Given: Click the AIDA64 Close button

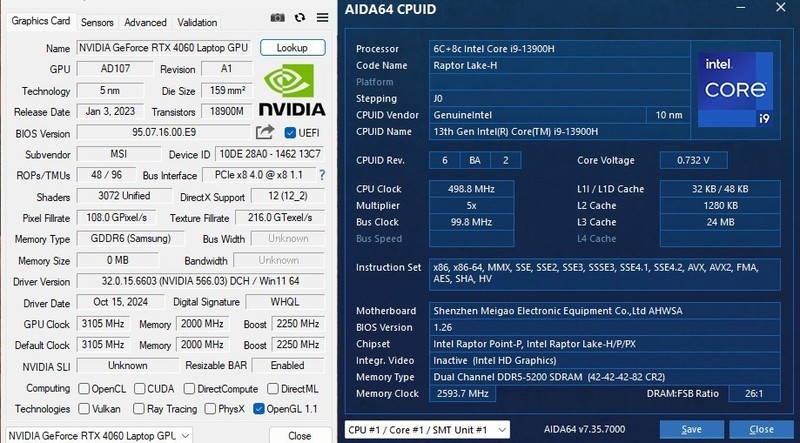Looking at the screenshot, I should coord(761,430).
